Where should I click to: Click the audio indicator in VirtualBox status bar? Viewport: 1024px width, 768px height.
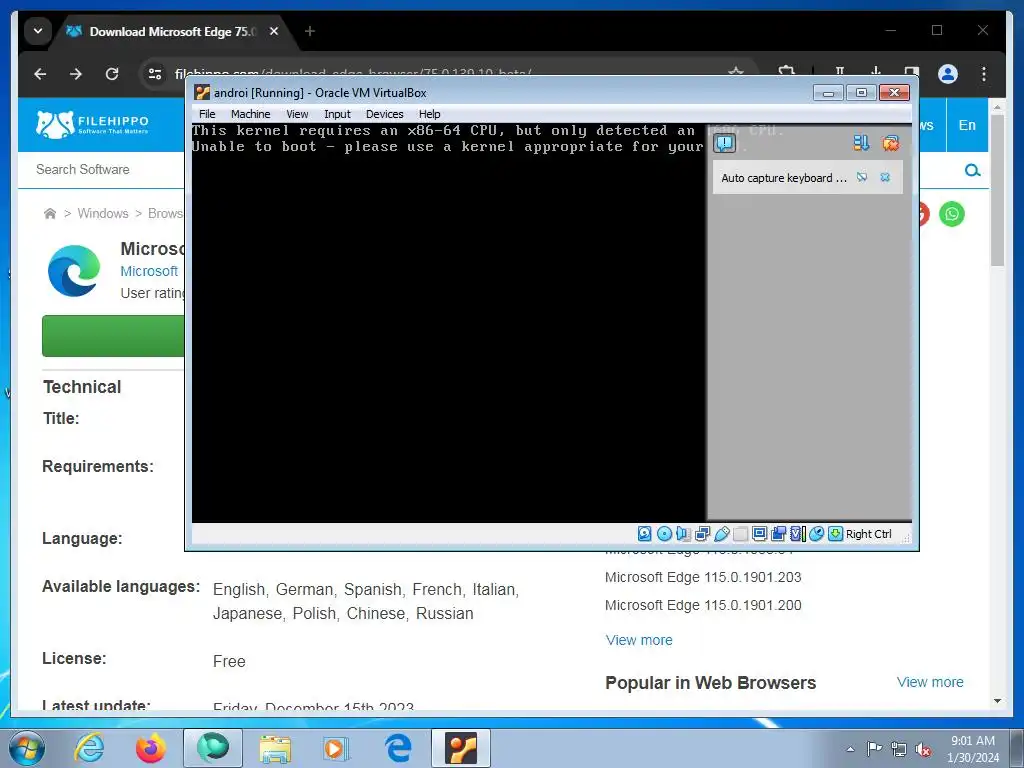click(683, 534)
